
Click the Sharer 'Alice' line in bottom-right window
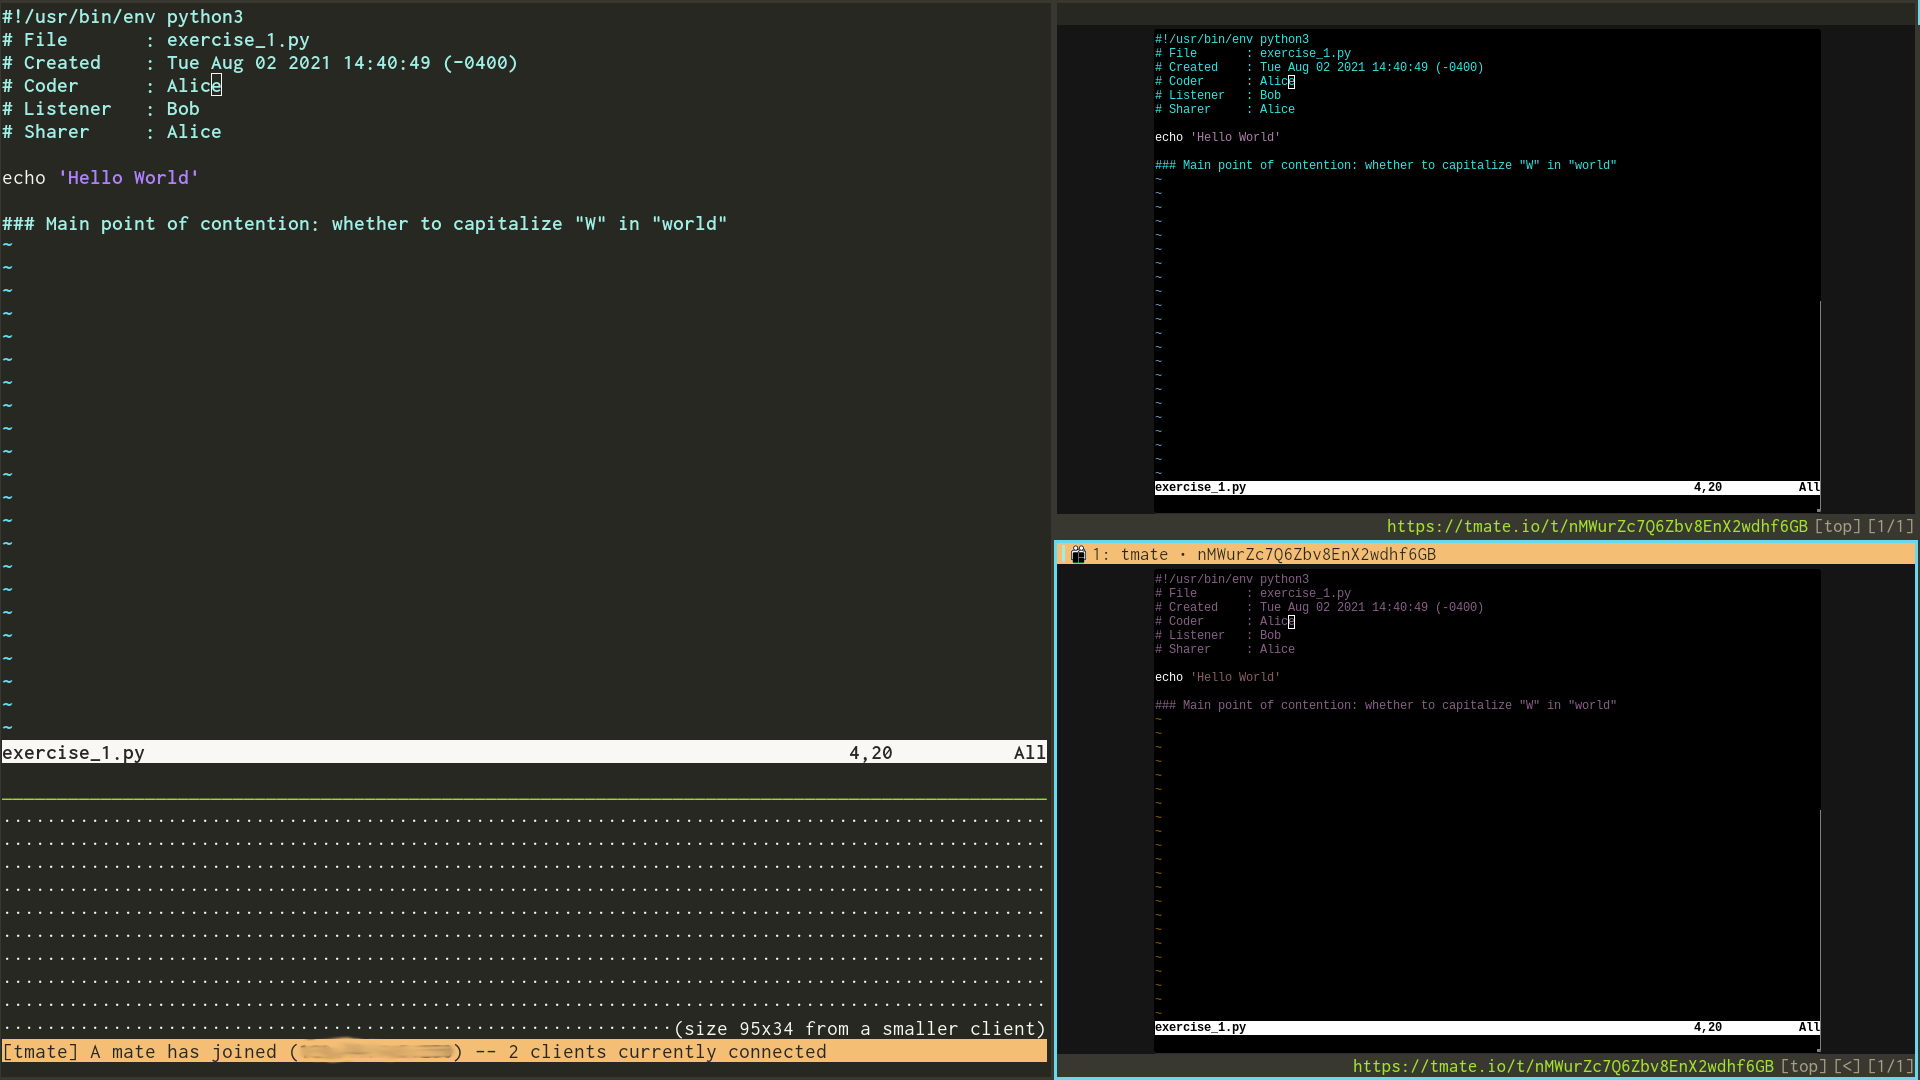tap(1225, 650)
